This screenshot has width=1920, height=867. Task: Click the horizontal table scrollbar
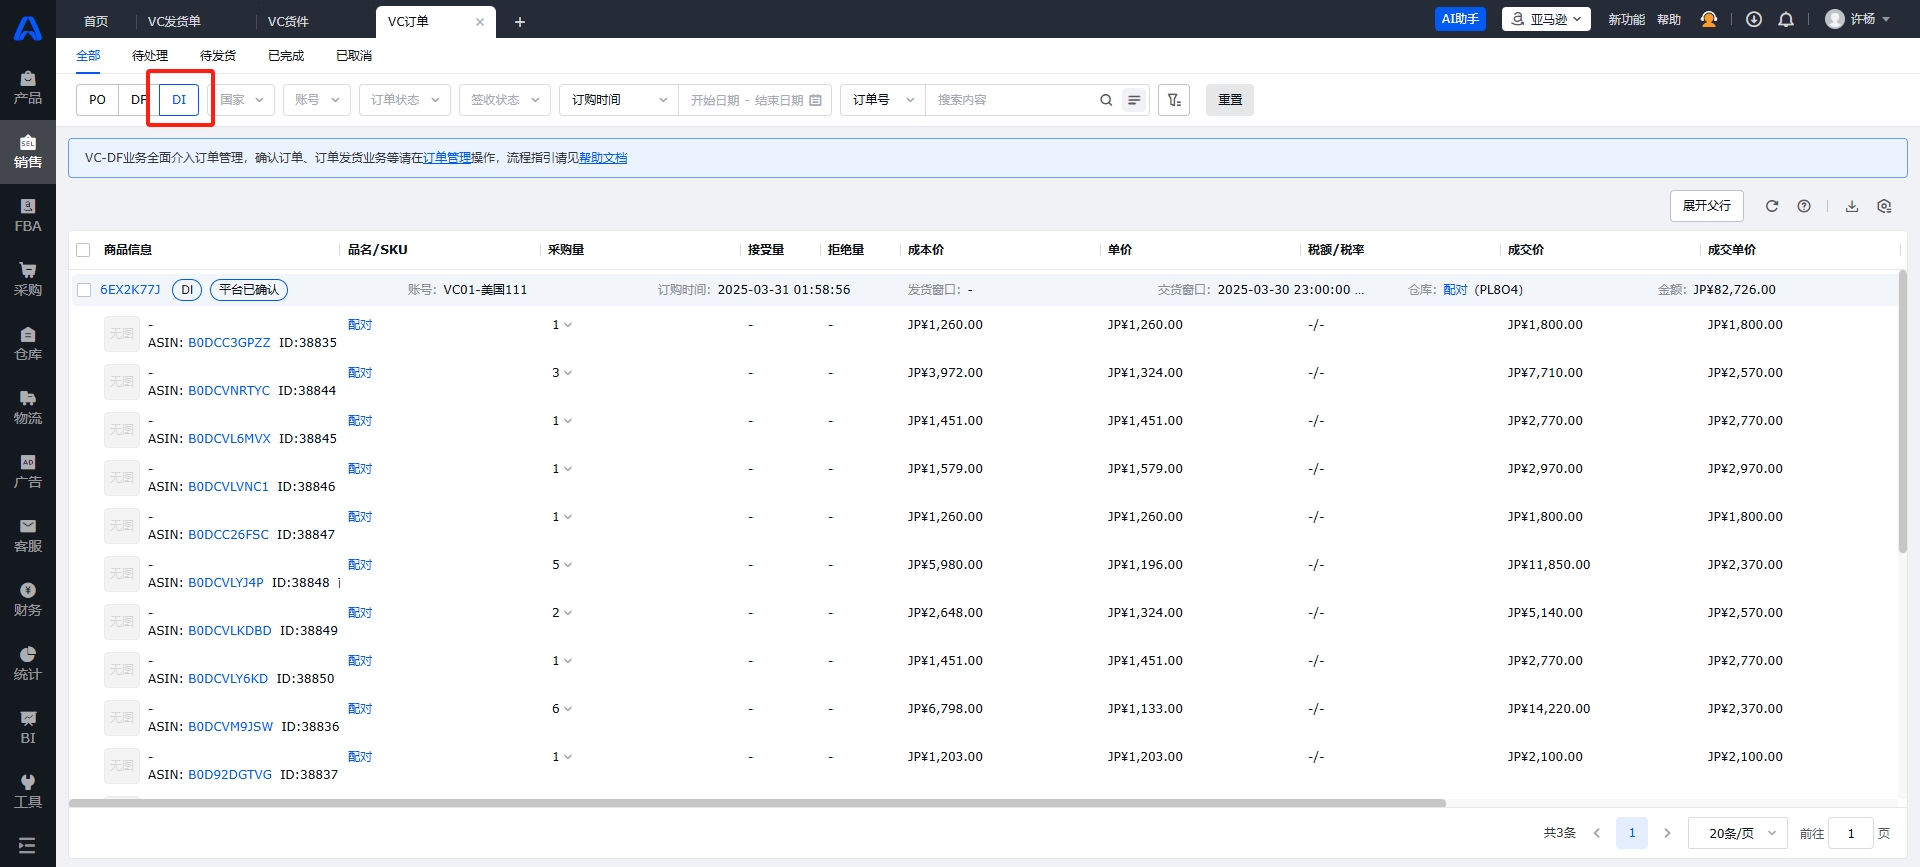click(x=757, y=803)
